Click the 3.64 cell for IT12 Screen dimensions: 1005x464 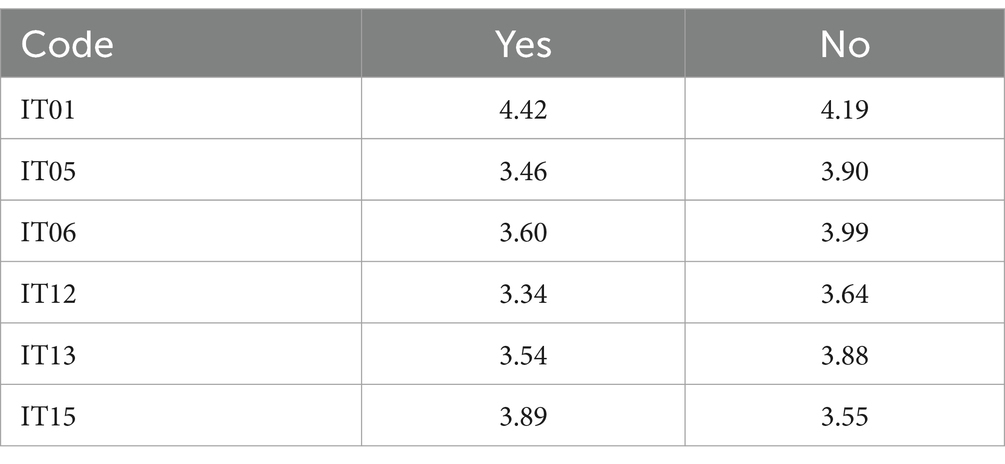click(845, 294)
